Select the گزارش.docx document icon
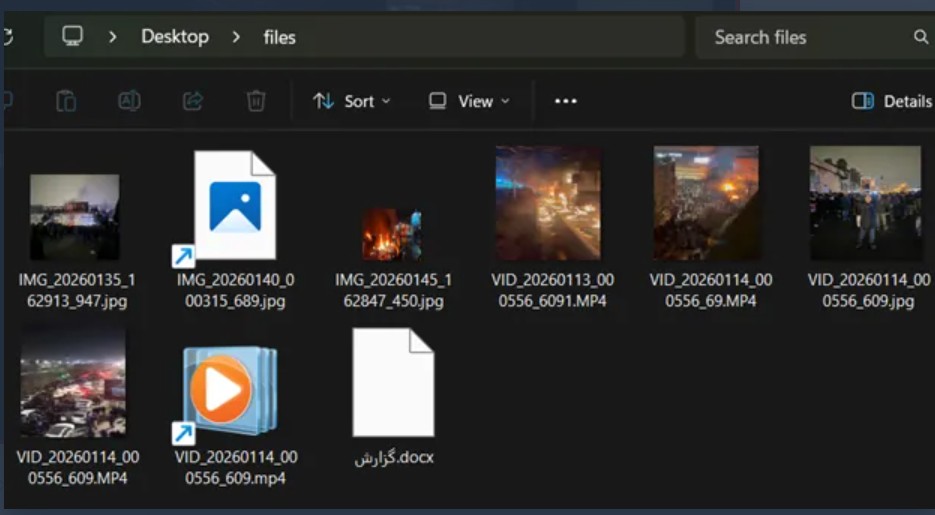Viewport: 935px width, 515px height. [393, 383]
